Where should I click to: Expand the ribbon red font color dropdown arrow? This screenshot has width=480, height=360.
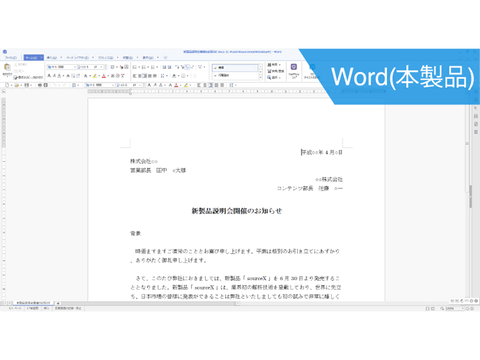[x=108, y=76]
